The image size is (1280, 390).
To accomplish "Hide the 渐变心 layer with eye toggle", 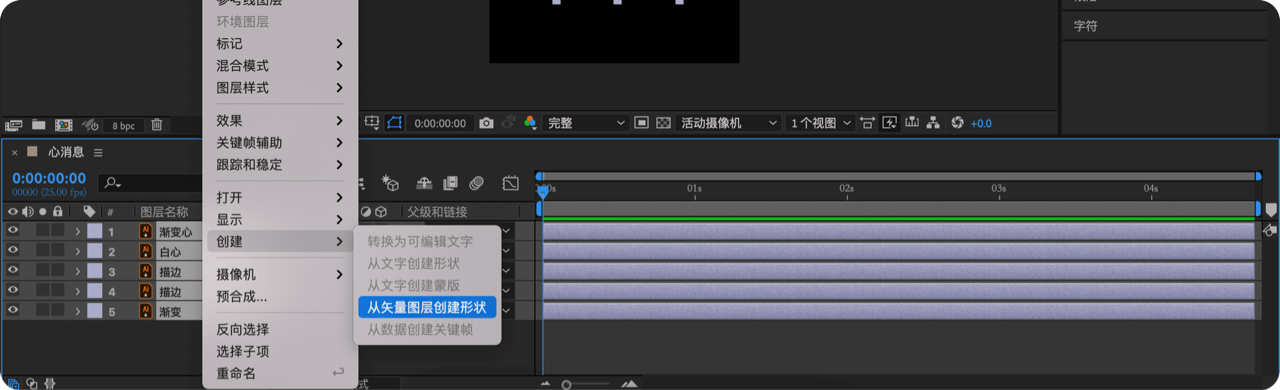I will (x=13, y=231).
